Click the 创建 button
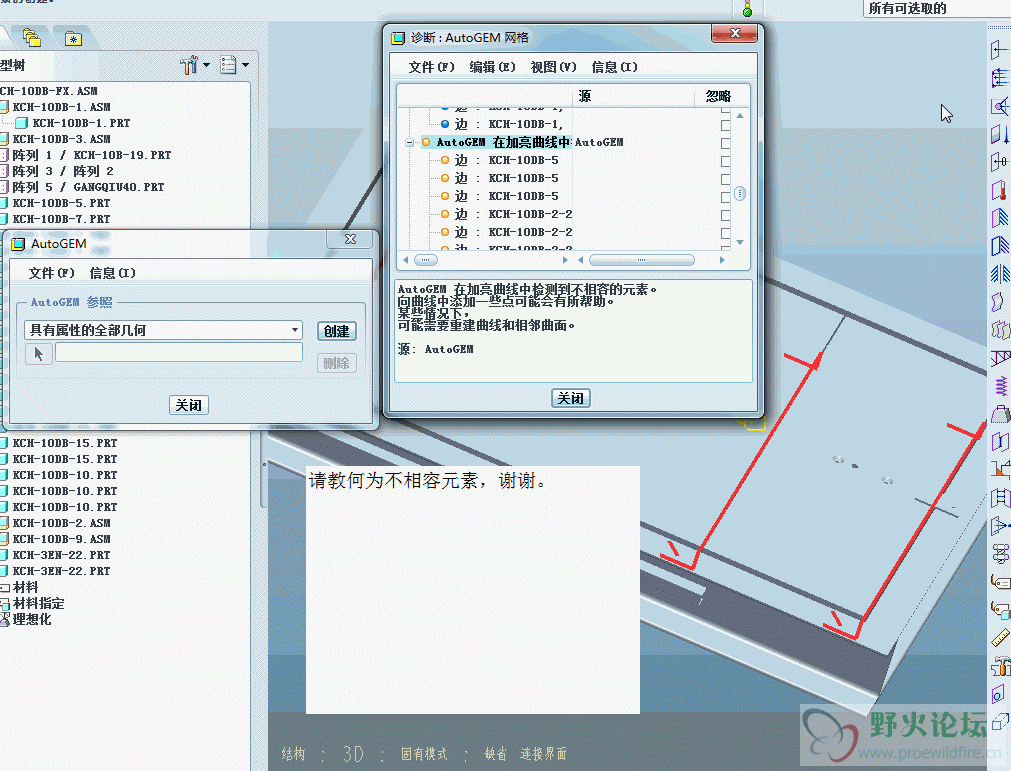The width and height of the screenshot is (1011, 771). [337, 331]
